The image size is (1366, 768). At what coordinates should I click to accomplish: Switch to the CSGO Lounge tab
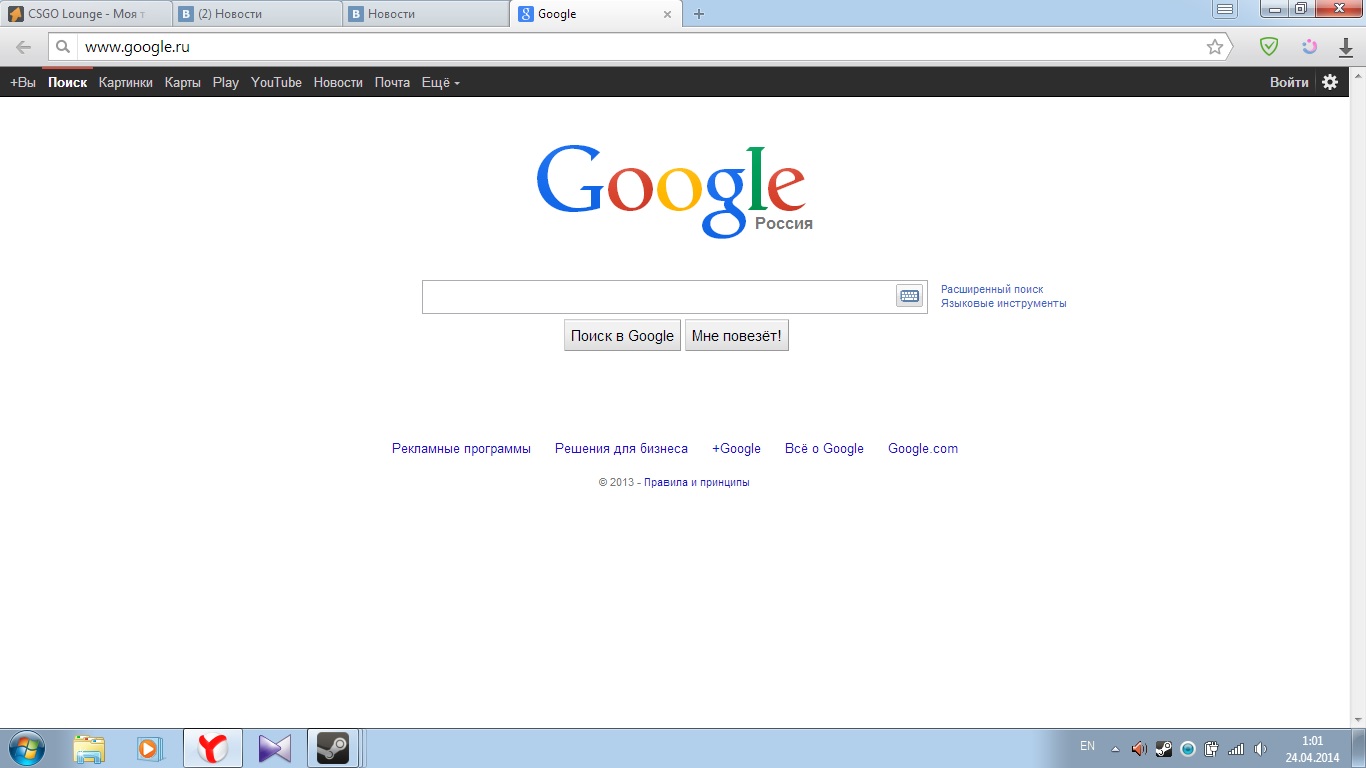click(x=85, y=14)
